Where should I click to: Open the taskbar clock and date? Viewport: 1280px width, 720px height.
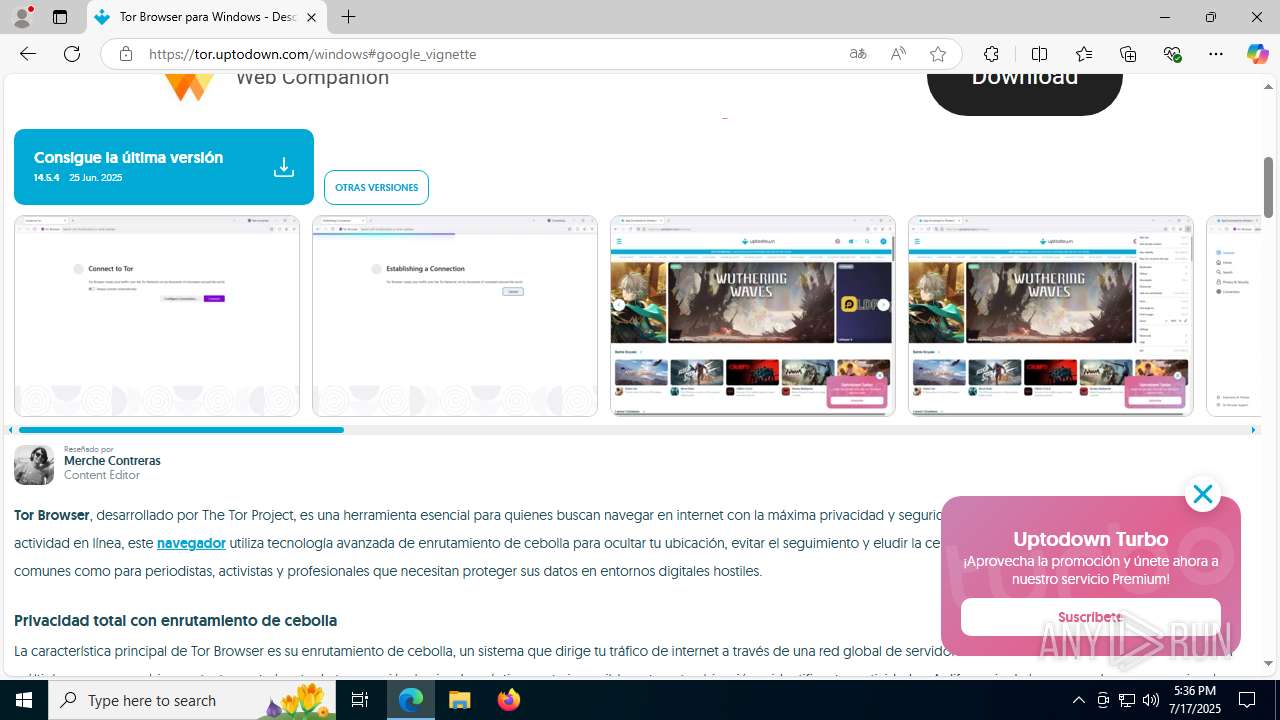click(x=1194, y=700)
